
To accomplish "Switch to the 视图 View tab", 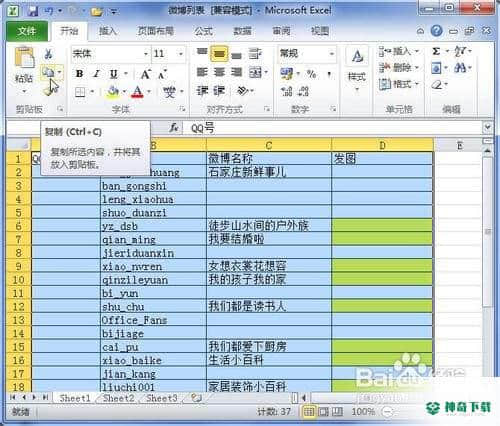I will [x=320, y=31].
